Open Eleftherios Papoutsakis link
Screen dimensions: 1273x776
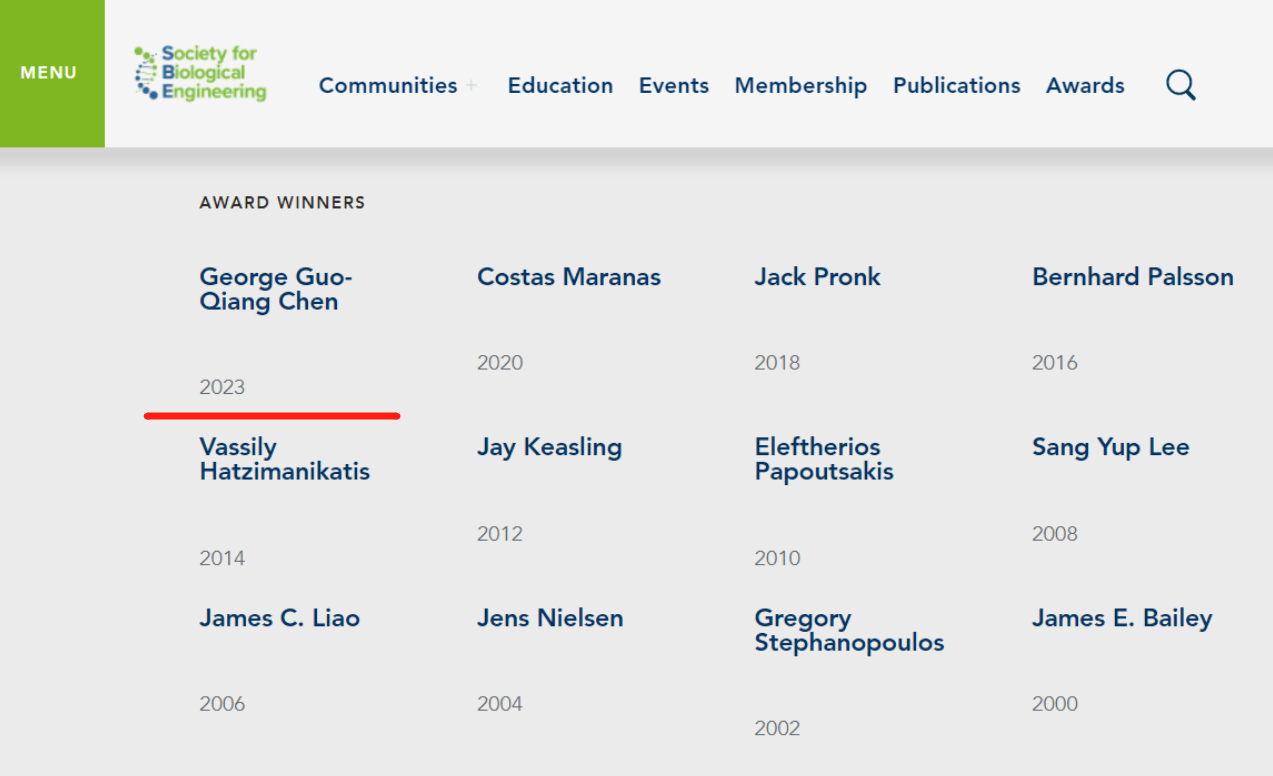point(824,459)
